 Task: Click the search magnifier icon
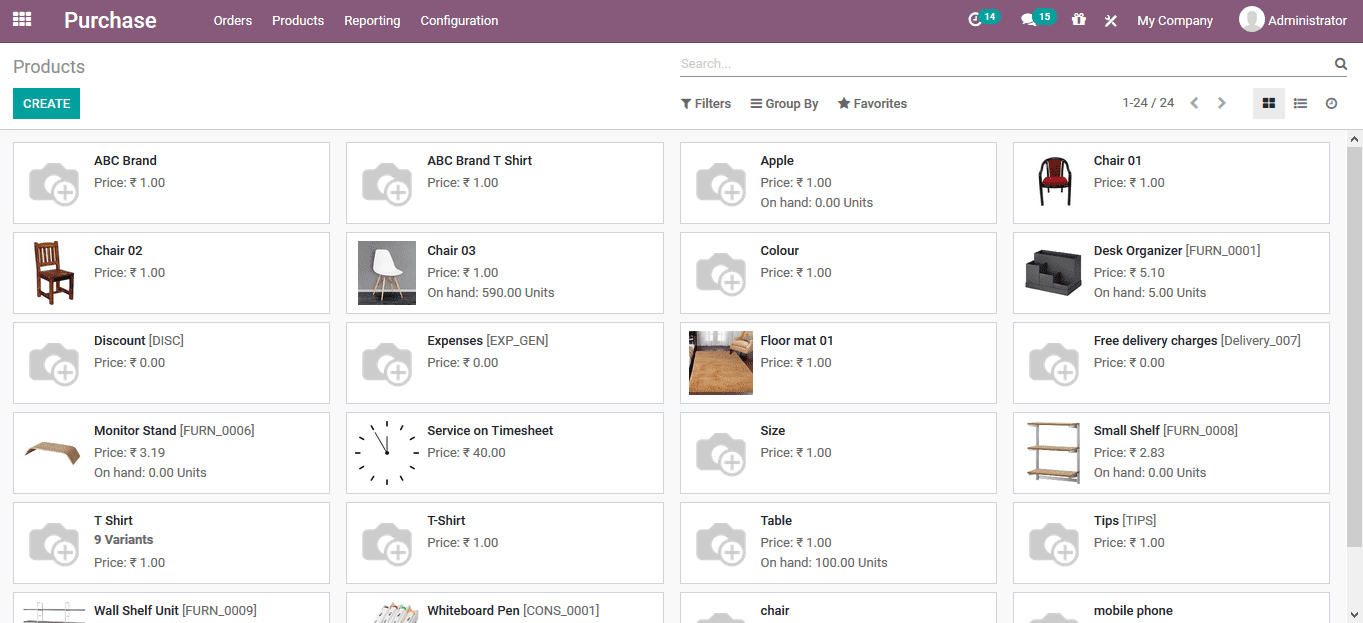coord(1340,63)
